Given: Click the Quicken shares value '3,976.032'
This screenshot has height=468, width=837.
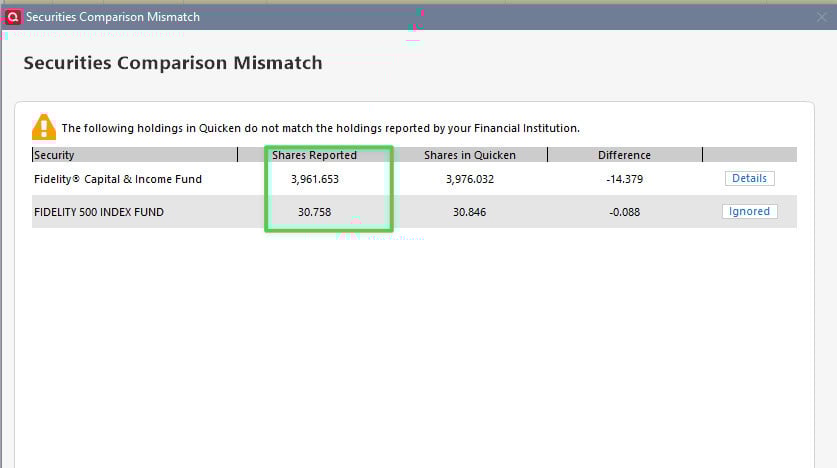Looking at the screenshot, I should coord(470,179).
